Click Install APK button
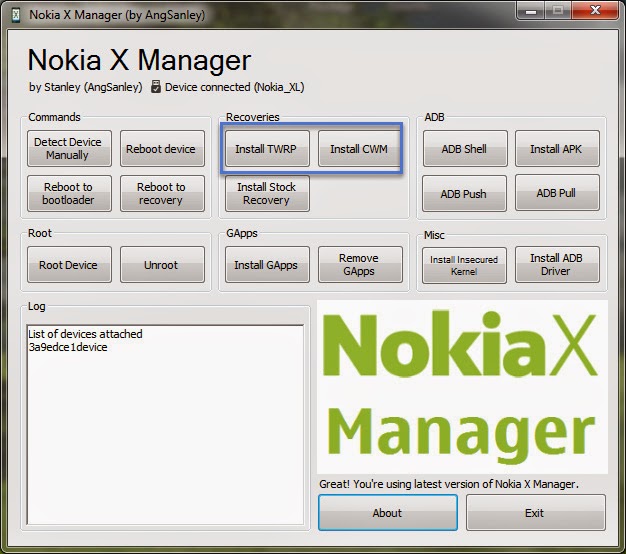Screen dimensions: 626x554 click(x=557, y=148)
